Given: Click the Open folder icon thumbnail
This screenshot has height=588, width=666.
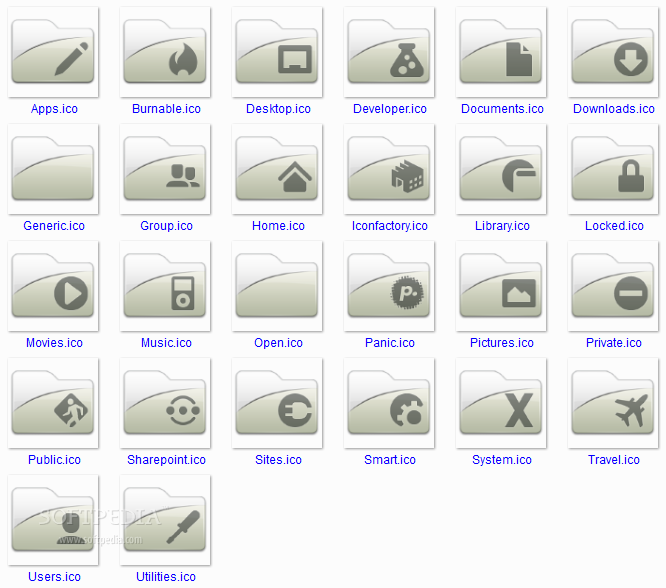Looking at the screenshot, I should point(277,286).
